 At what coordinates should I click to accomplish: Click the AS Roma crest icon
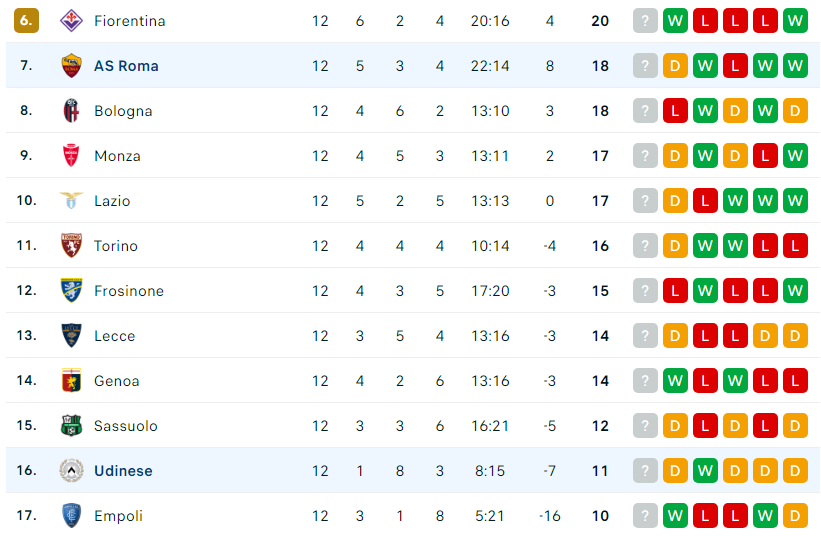[71, 66]
